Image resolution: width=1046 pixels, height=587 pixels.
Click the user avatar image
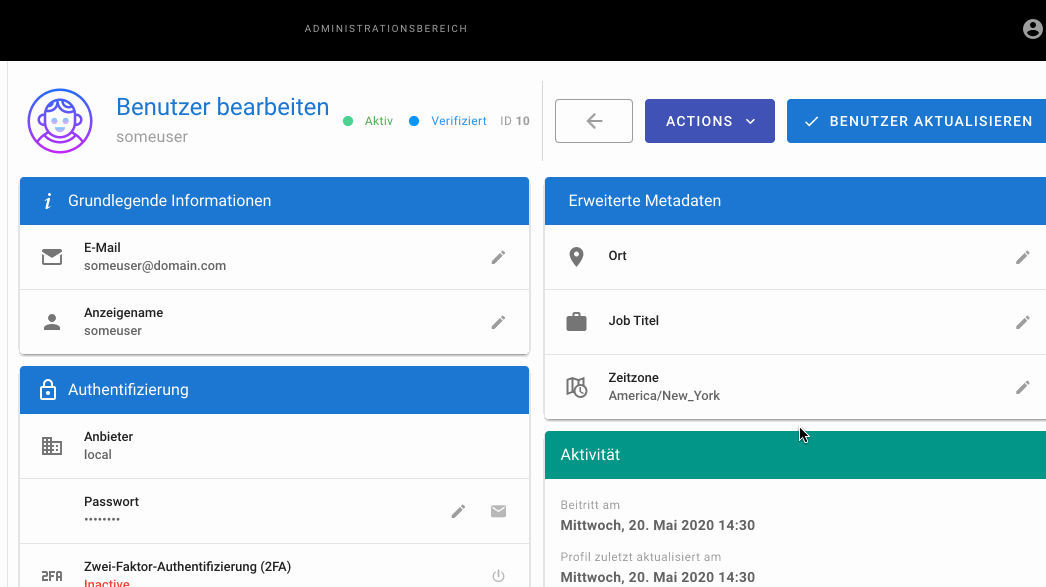(x=60, y=121)
